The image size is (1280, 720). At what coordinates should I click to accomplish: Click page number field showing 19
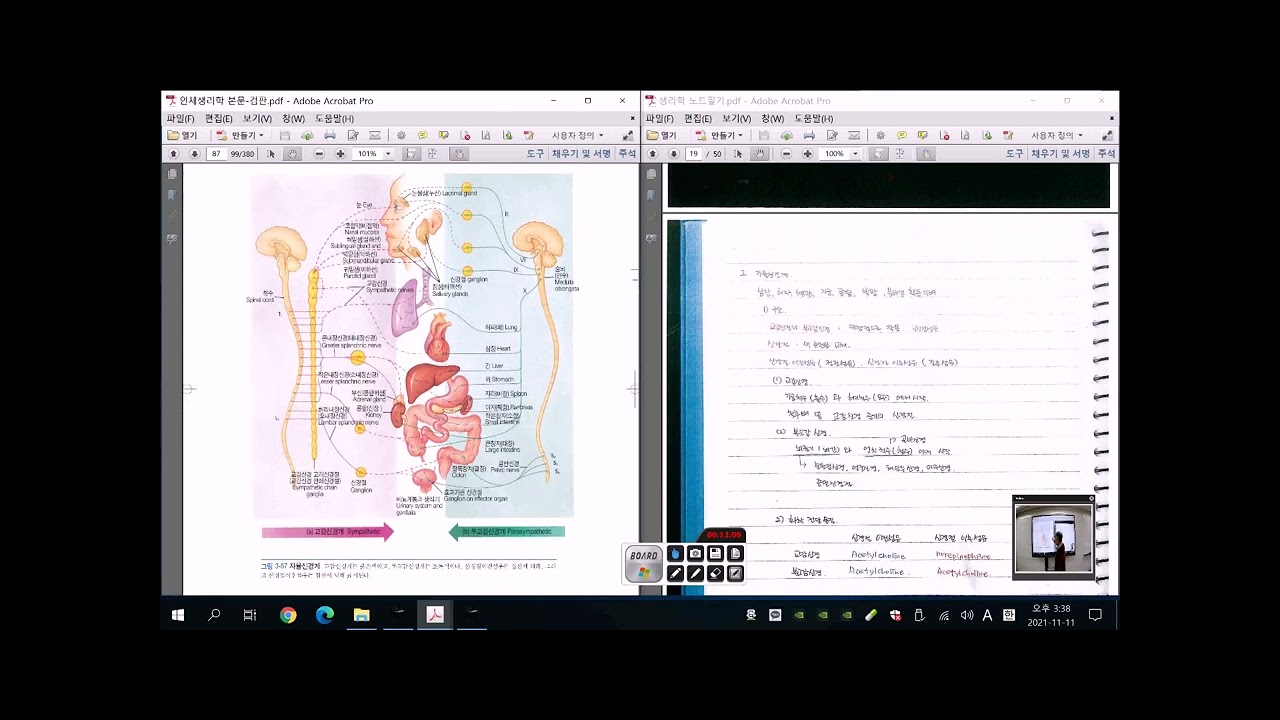[694, 154]
